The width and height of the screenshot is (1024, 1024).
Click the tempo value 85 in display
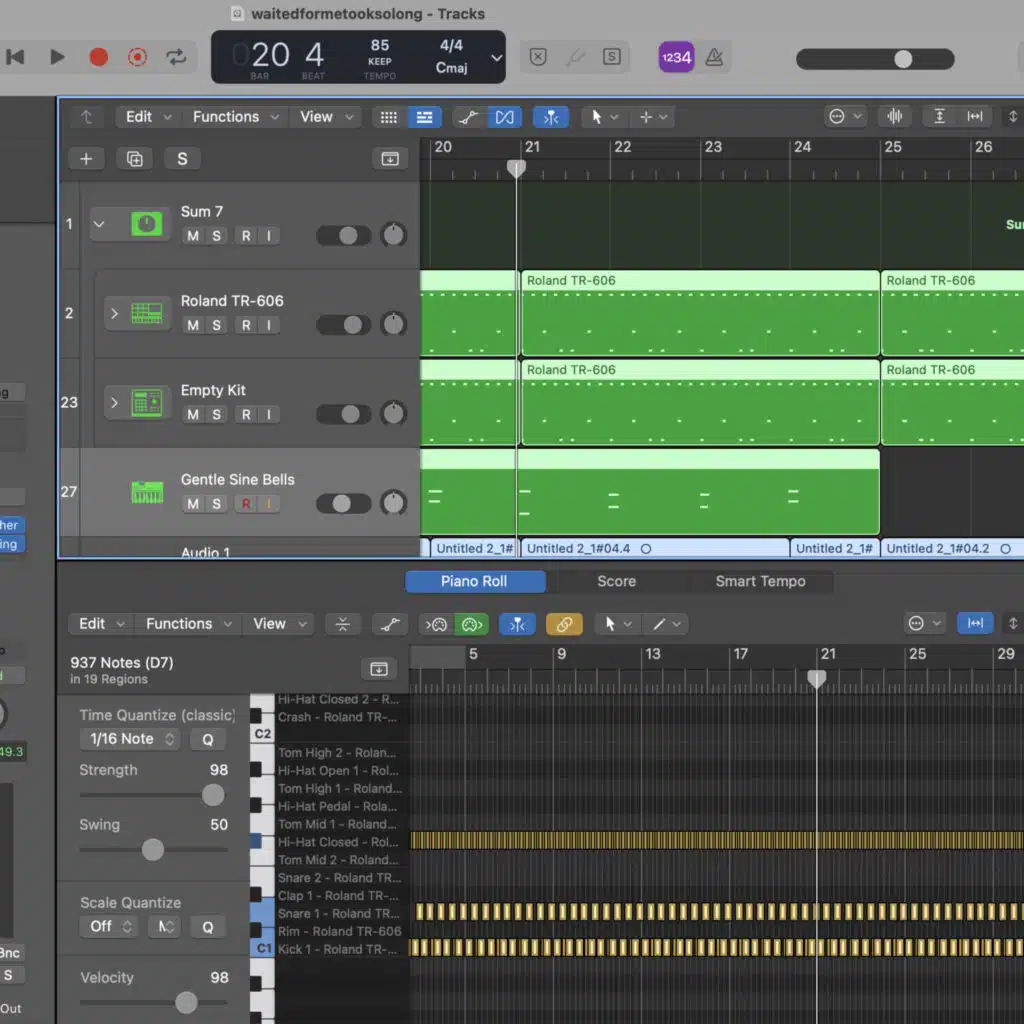tap(380, 46)
